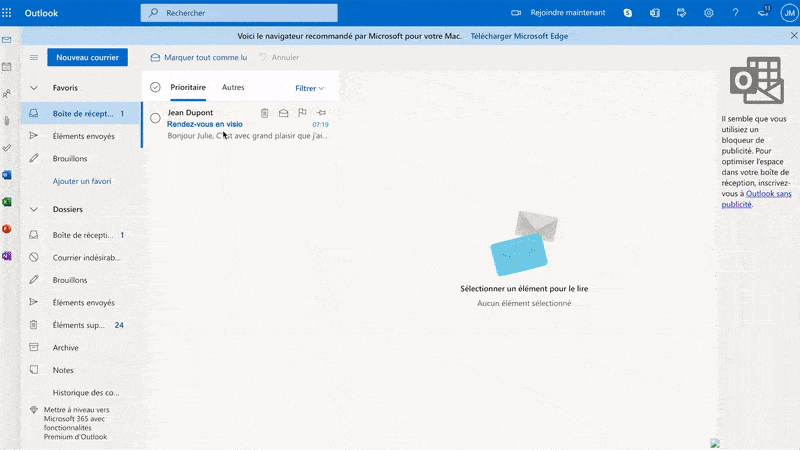The height and width of the screenshot is (450, 800).
Task: Focus the Rechercher search field
Action: 239,13
